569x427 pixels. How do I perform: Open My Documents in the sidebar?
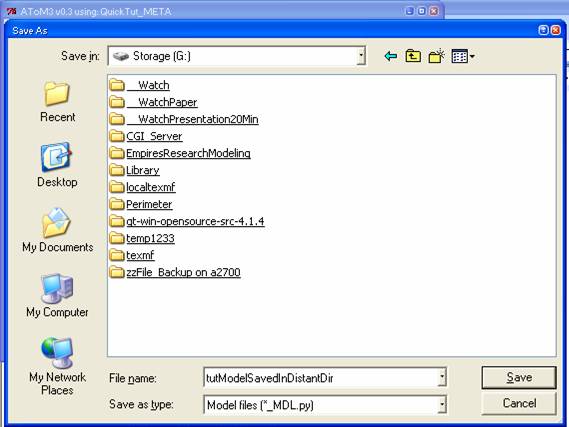[x=57, y=230]
